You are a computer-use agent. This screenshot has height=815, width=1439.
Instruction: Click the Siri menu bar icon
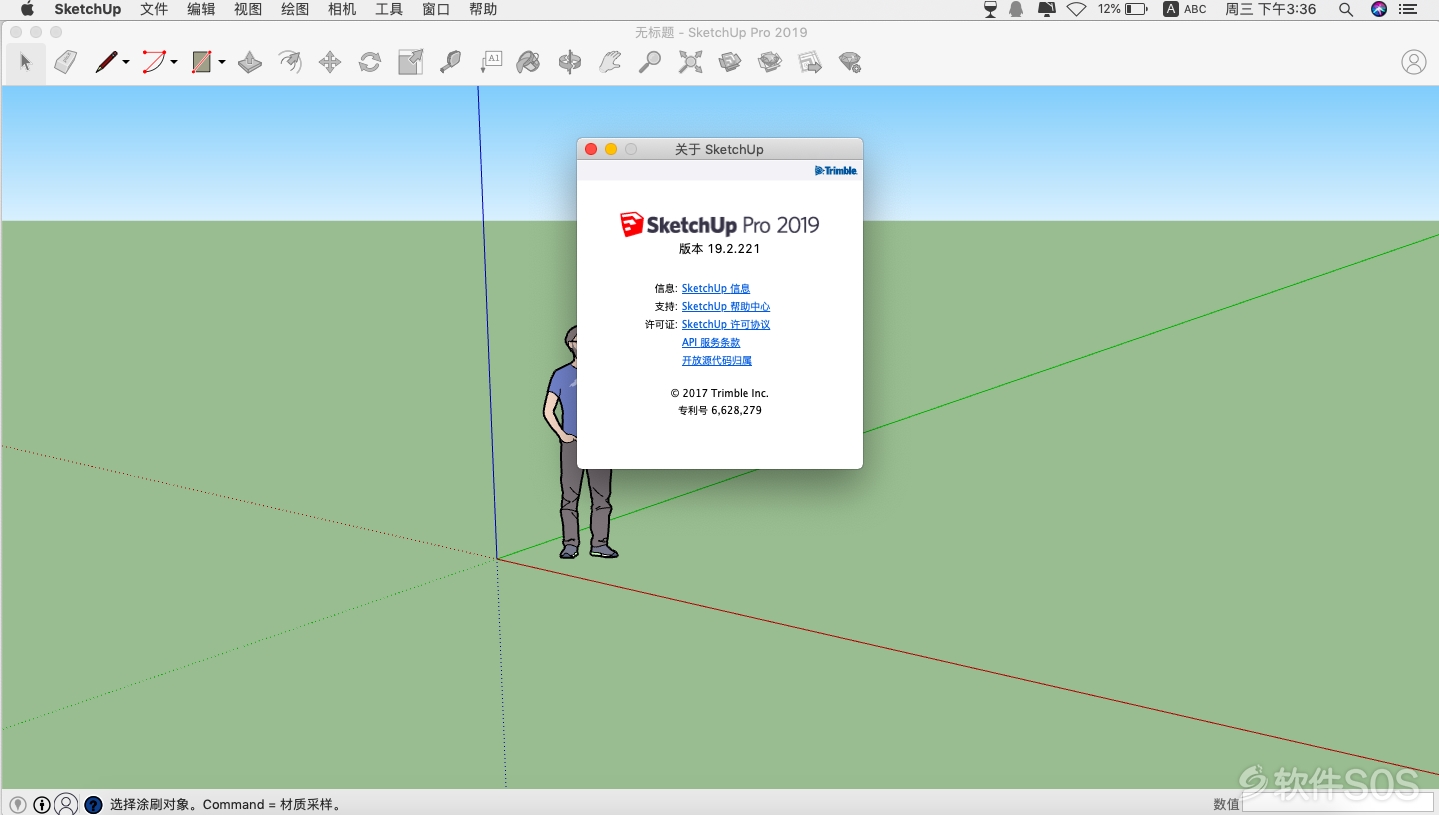[x=1379, y=9]
